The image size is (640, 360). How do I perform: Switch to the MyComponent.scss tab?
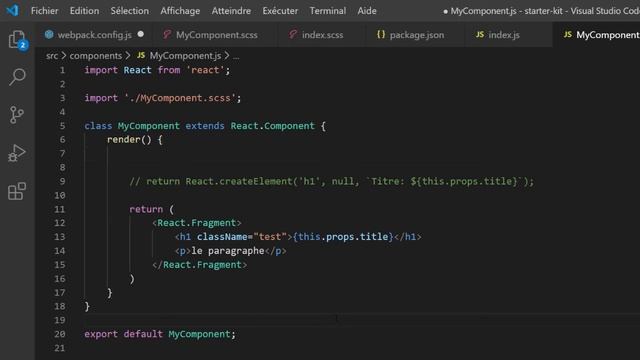point(216,35)
